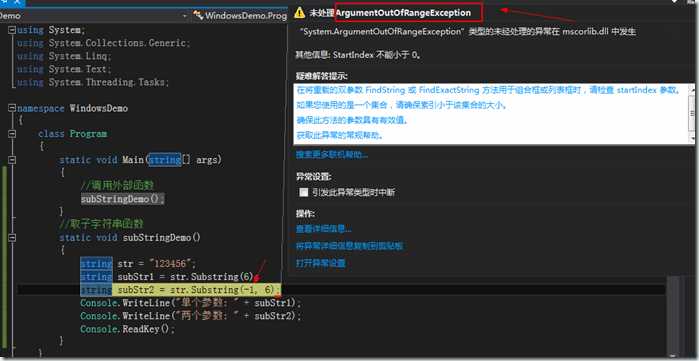Click the yellow warning icon in exception dialog

click(x=300, y=13)
